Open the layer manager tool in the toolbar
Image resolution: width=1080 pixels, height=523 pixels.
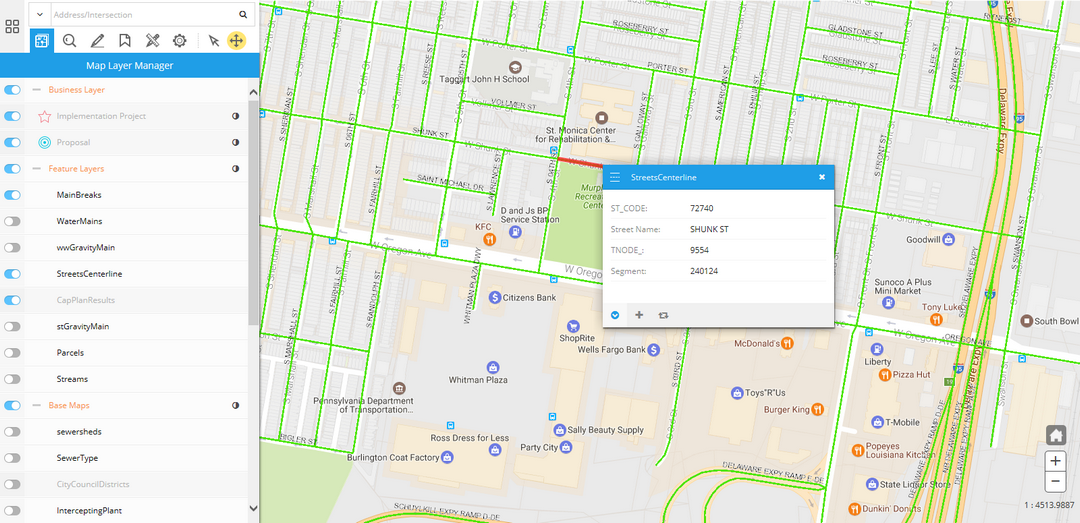point(41,41)
